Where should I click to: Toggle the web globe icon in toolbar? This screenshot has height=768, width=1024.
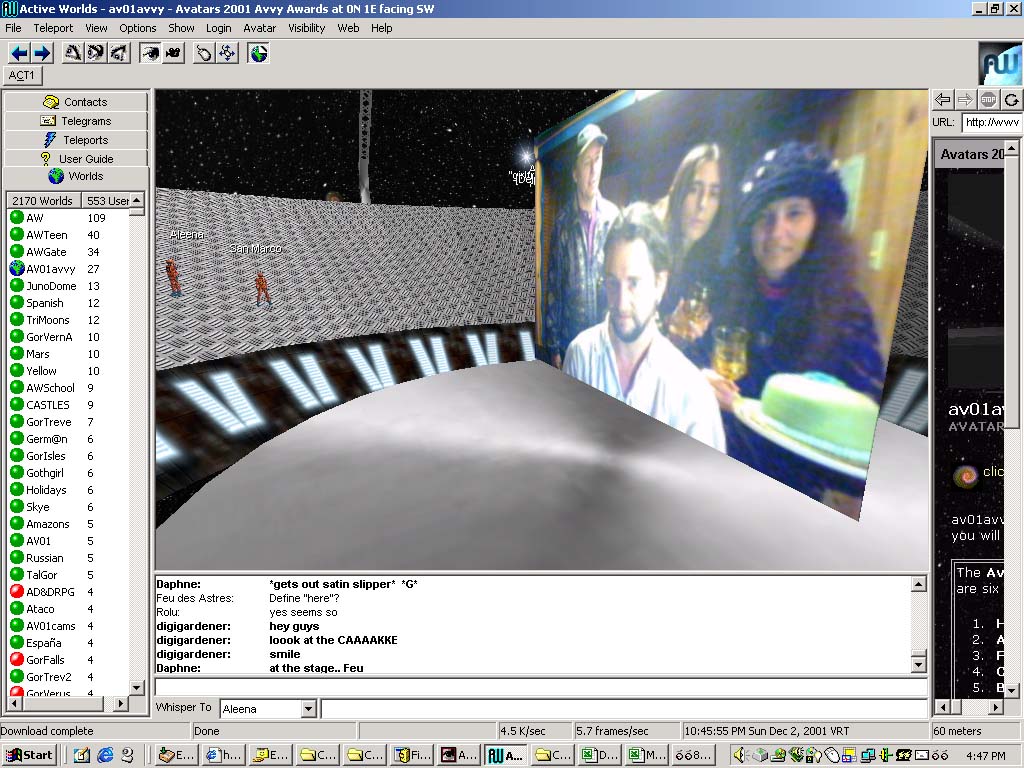pyautogui.click(x=259, y=53)
